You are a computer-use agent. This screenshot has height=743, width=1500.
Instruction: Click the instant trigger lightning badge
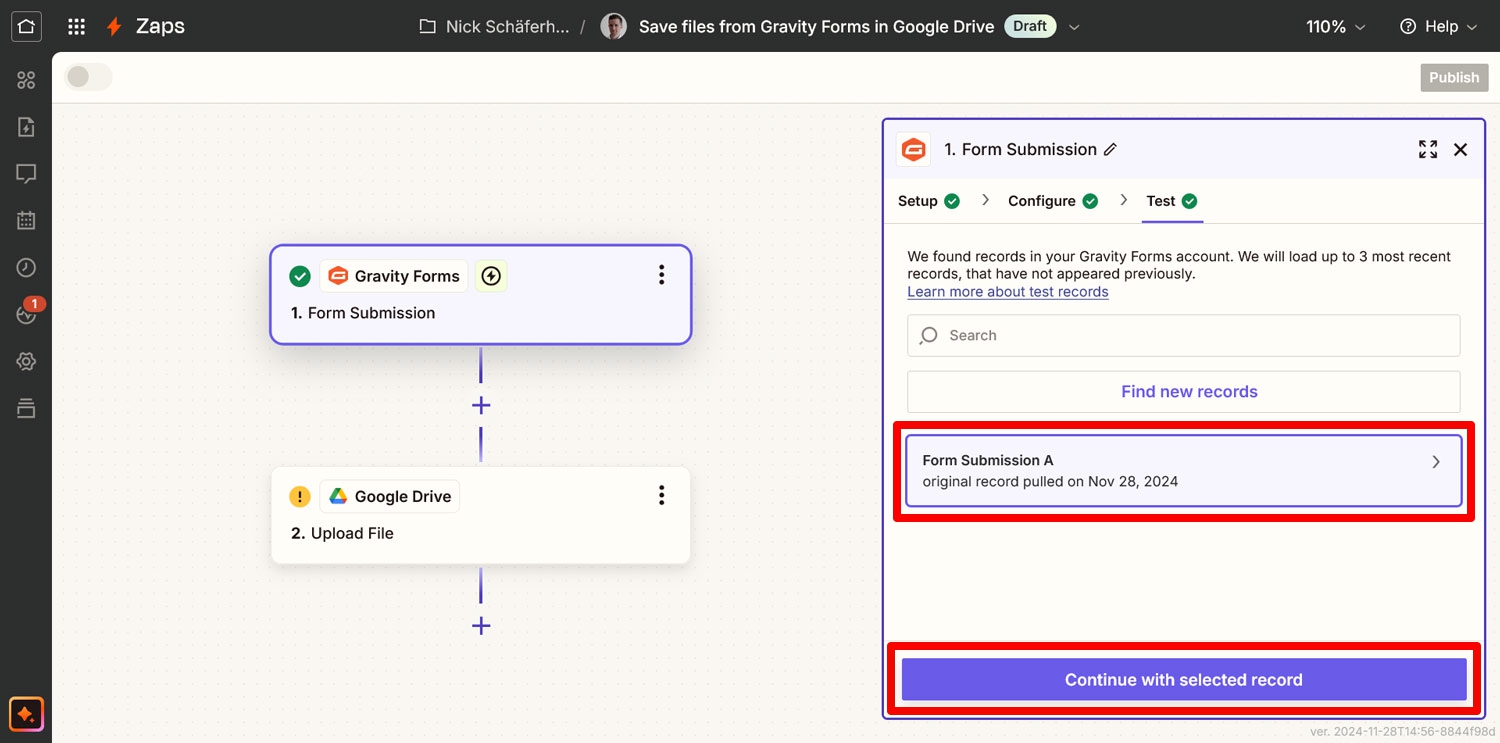tap(490, 276)
